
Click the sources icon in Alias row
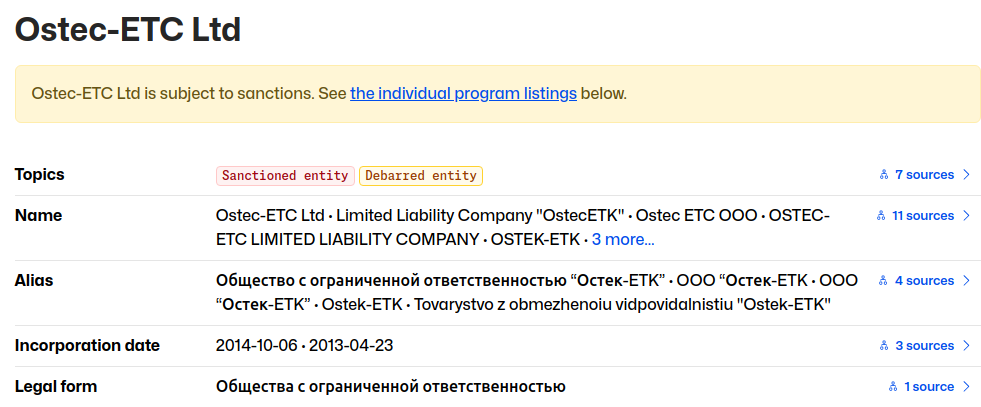coord(883,281)
